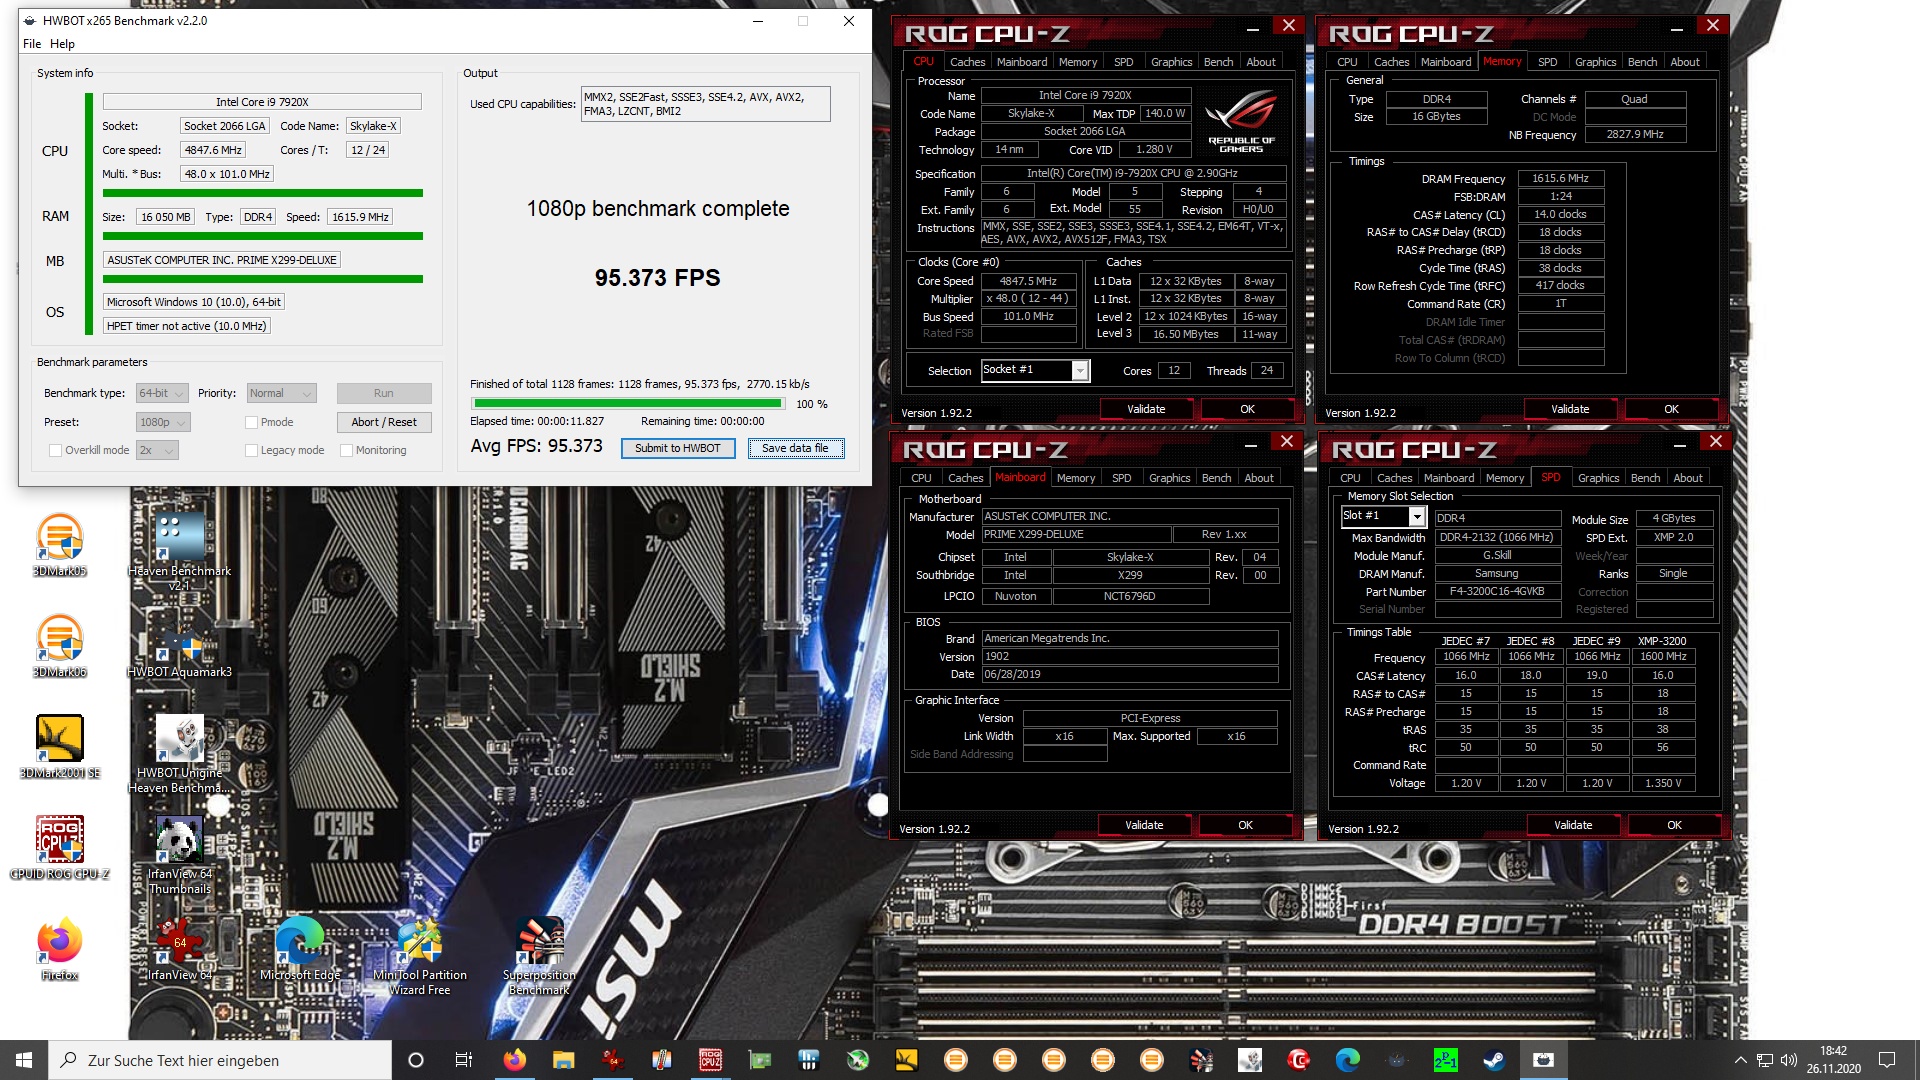Toggle Overkill mode checkbox
Viewport: 1920px width, 1080px height.
56,450
